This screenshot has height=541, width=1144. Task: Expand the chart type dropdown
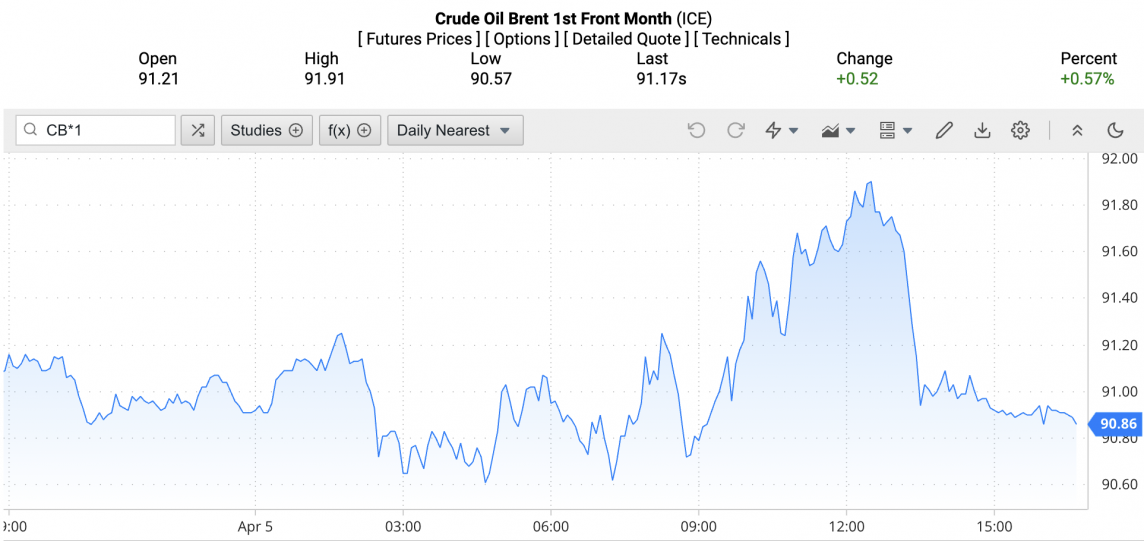pyautogui.click(x=838, y=130)
